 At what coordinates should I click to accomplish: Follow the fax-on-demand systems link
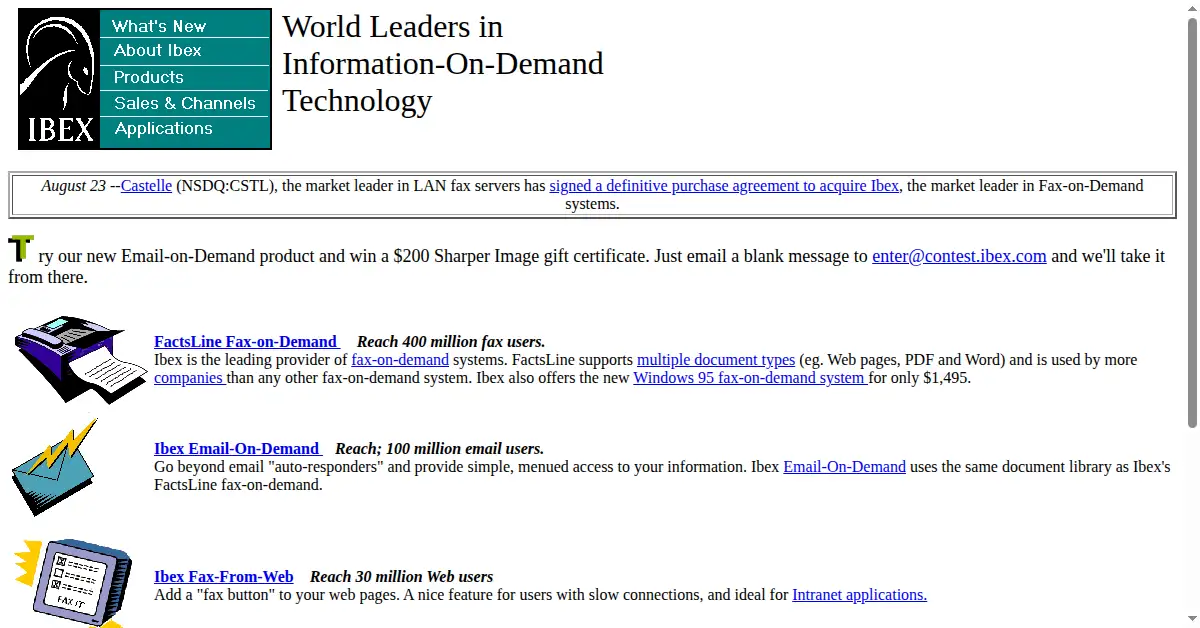[x=400, y=360]
